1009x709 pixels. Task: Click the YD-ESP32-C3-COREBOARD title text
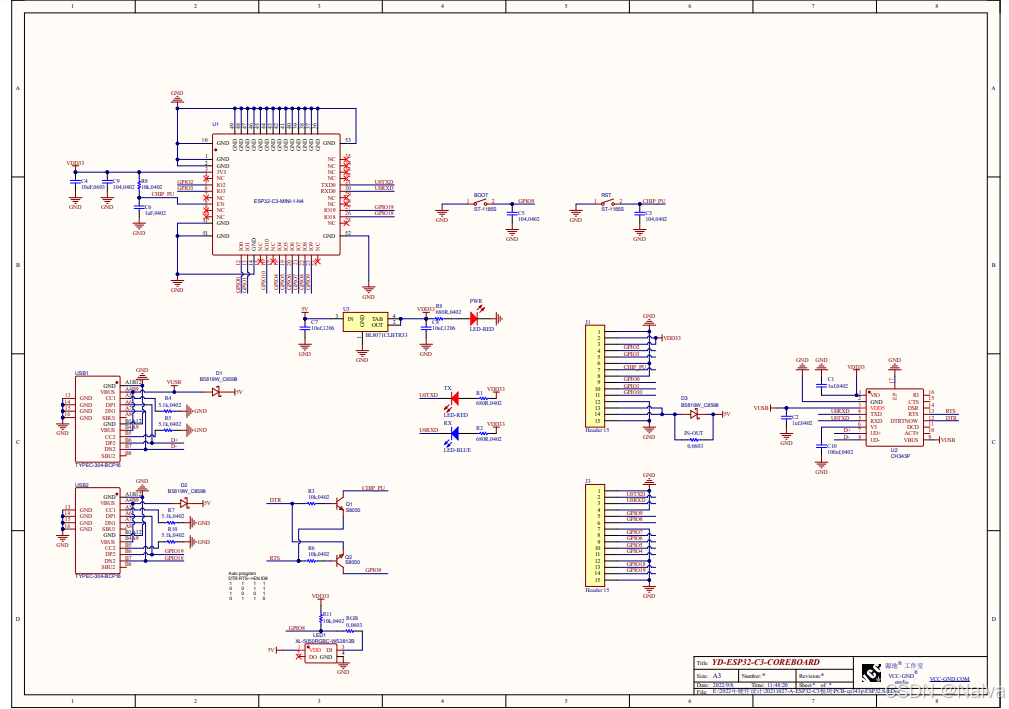click(765, 660)
